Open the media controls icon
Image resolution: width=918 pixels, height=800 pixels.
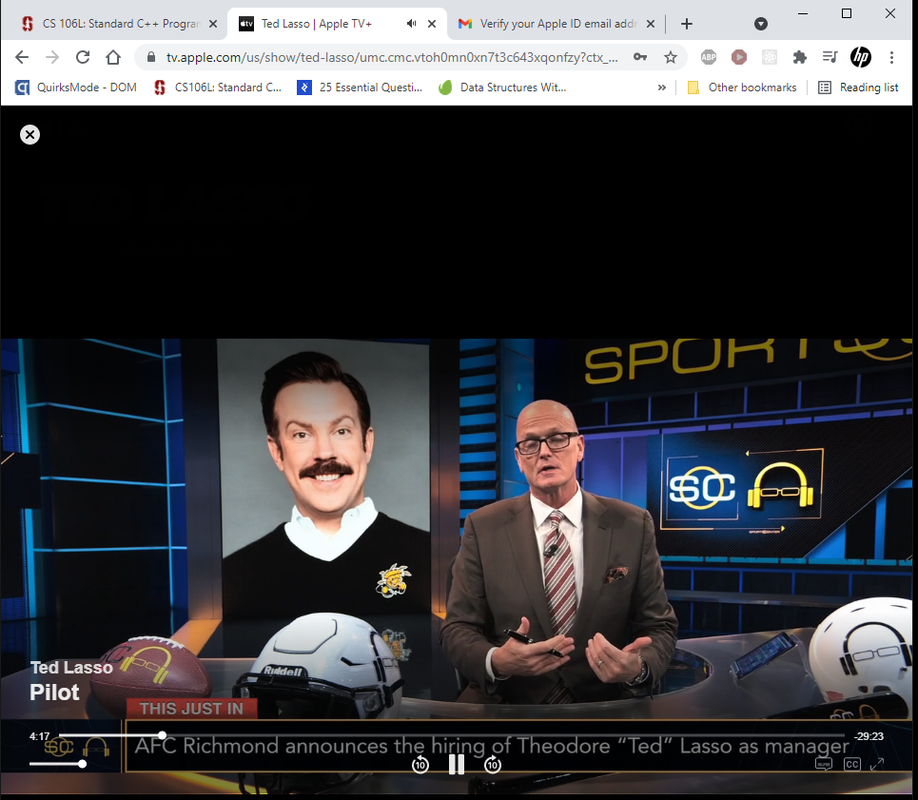(830, 57)
